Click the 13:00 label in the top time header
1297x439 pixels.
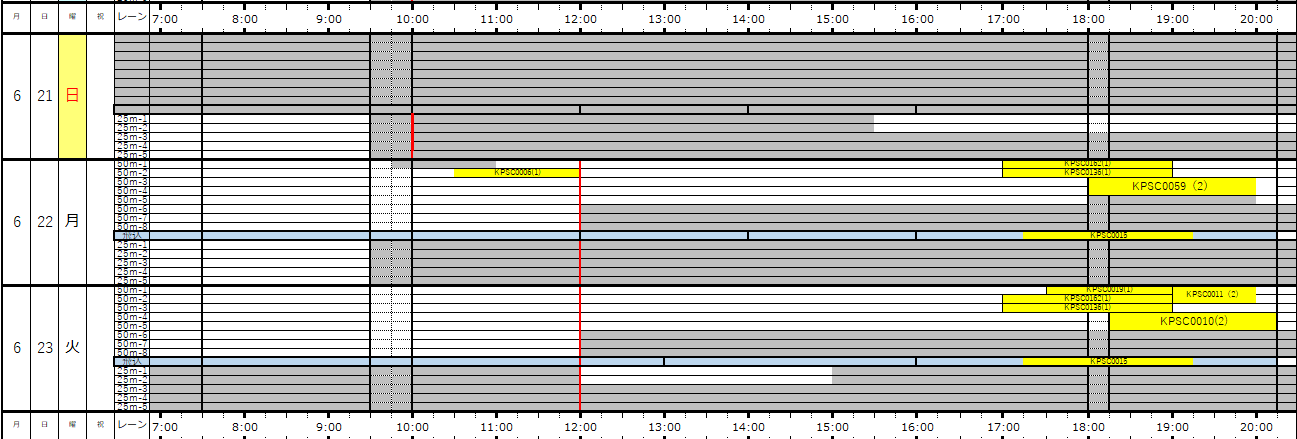point(665,18)
